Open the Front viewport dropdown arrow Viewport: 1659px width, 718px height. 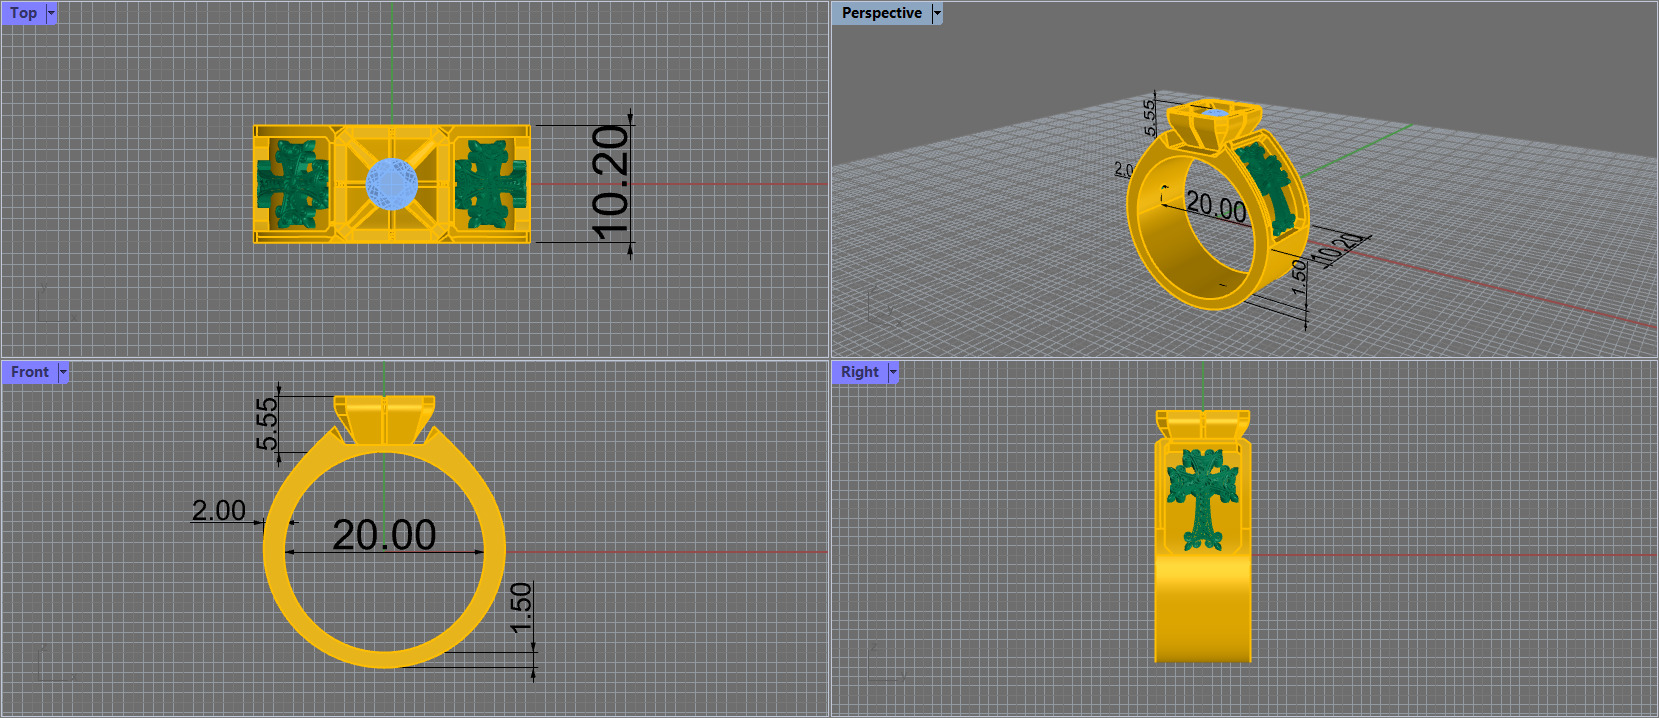tap(63, 372)
